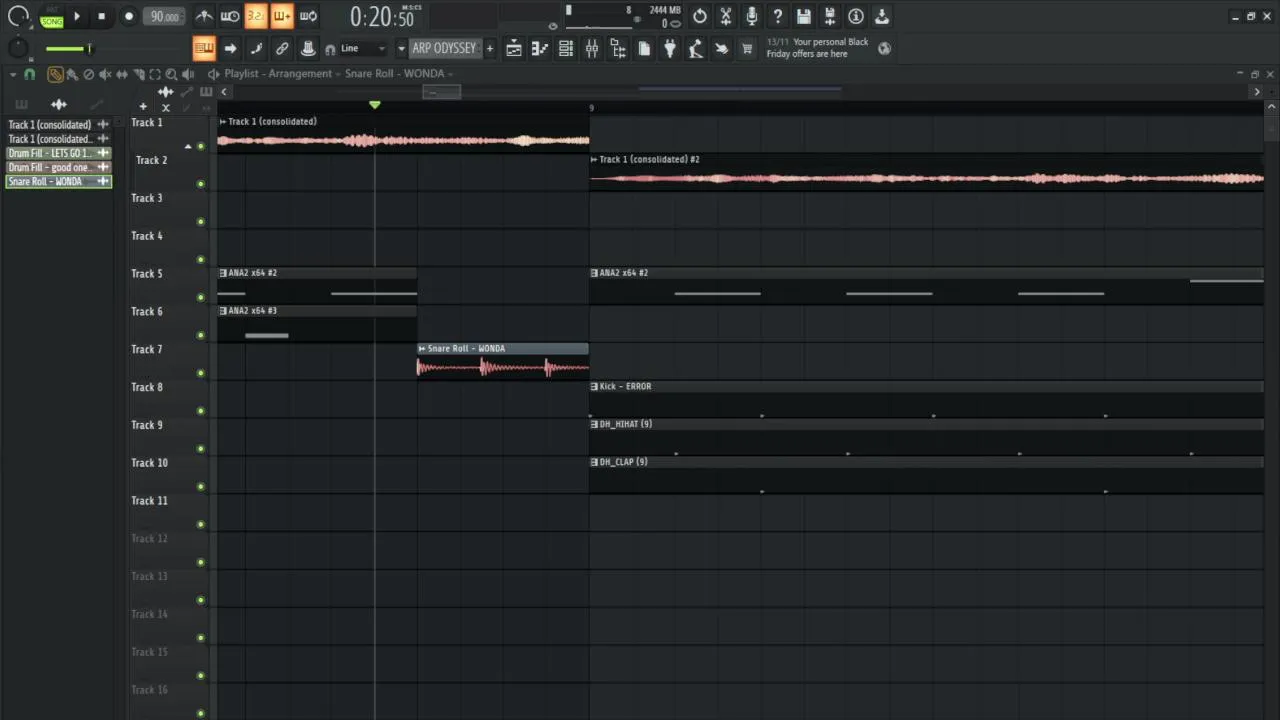Open the Kick - ERROR pattern clip menu
This screenshot has width=1280, height=720.
(594, 386)
